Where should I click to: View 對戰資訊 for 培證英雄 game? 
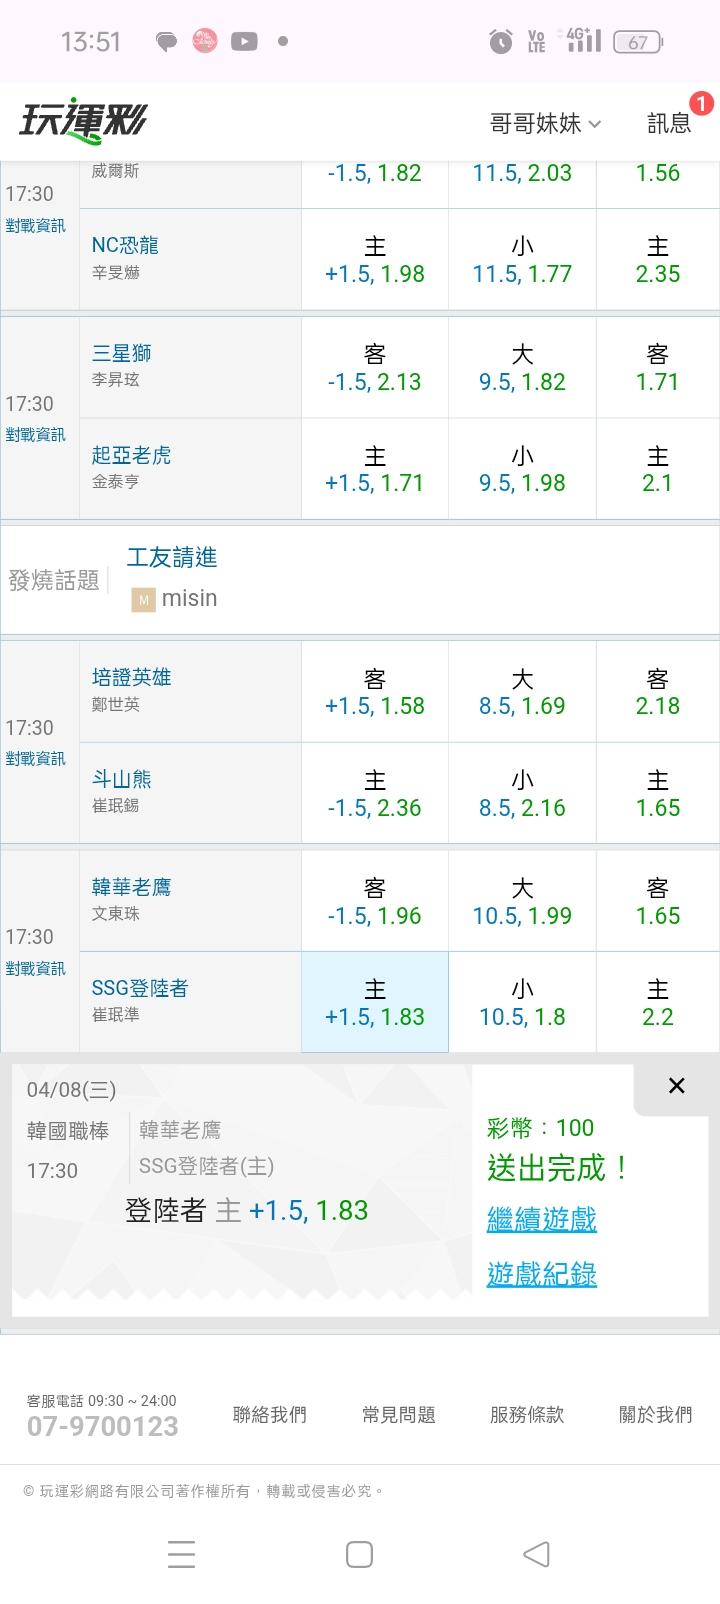click(36, 759)
